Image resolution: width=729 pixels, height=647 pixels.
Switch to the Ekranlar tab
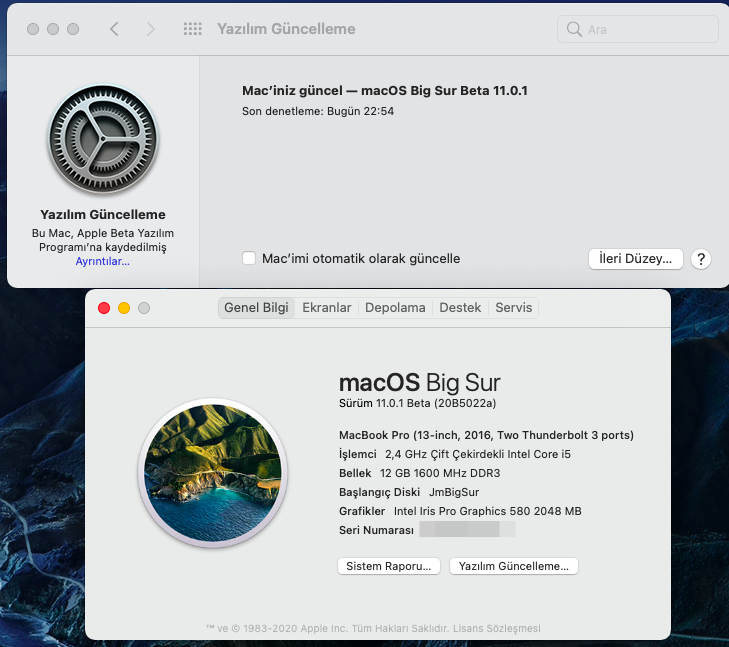(x=327, y=308)
